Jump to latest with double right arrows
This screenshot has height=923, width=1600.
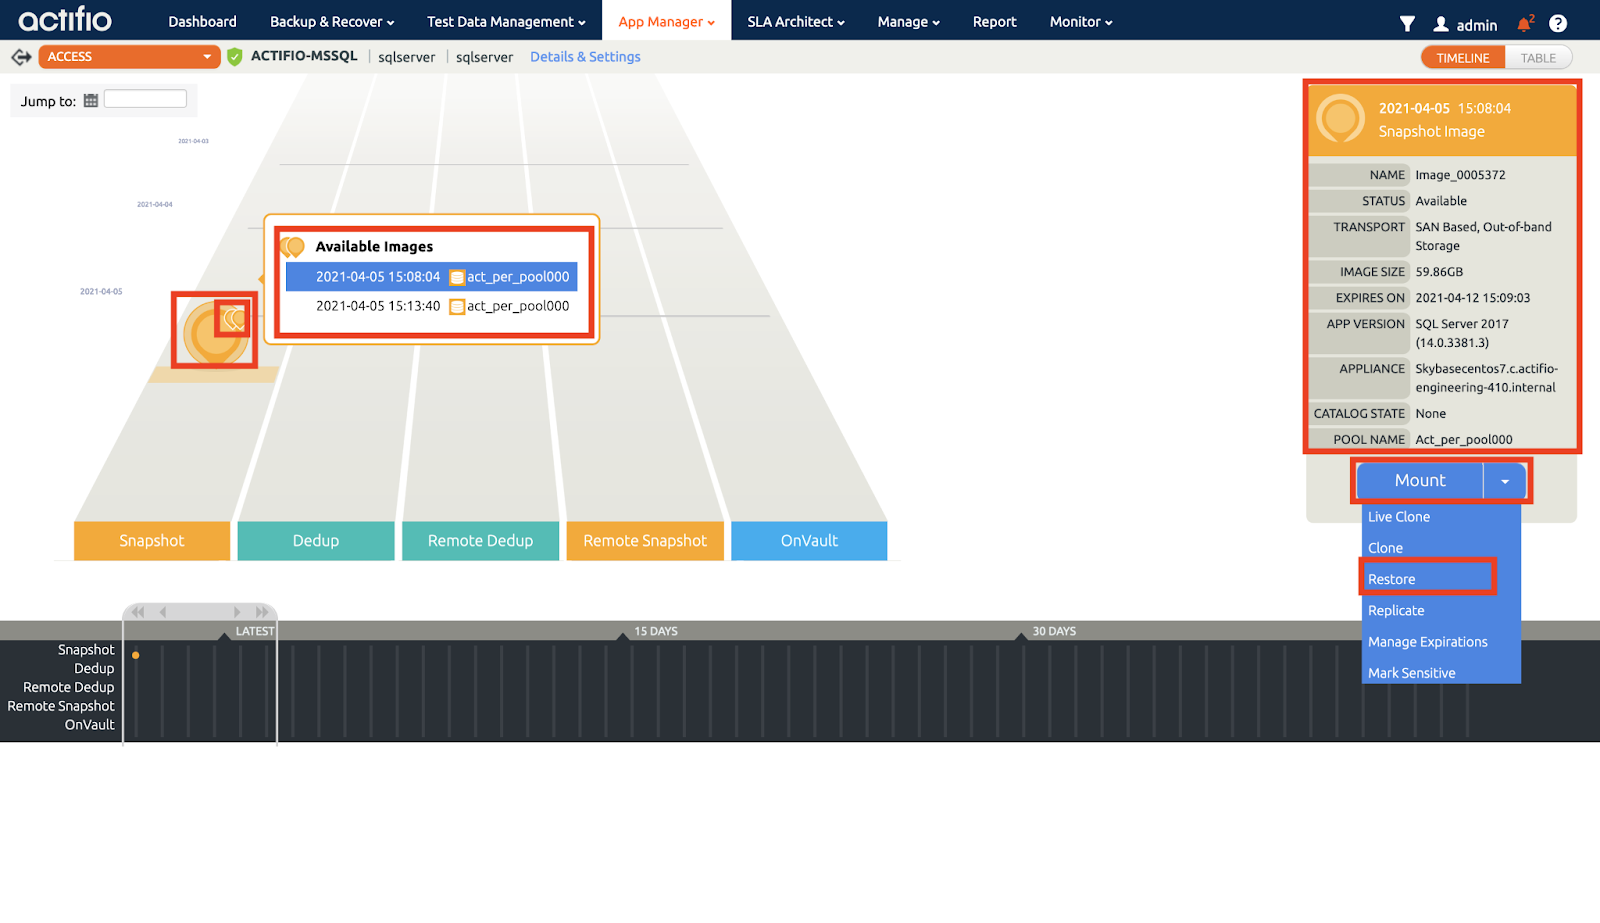tap(262, 612)
